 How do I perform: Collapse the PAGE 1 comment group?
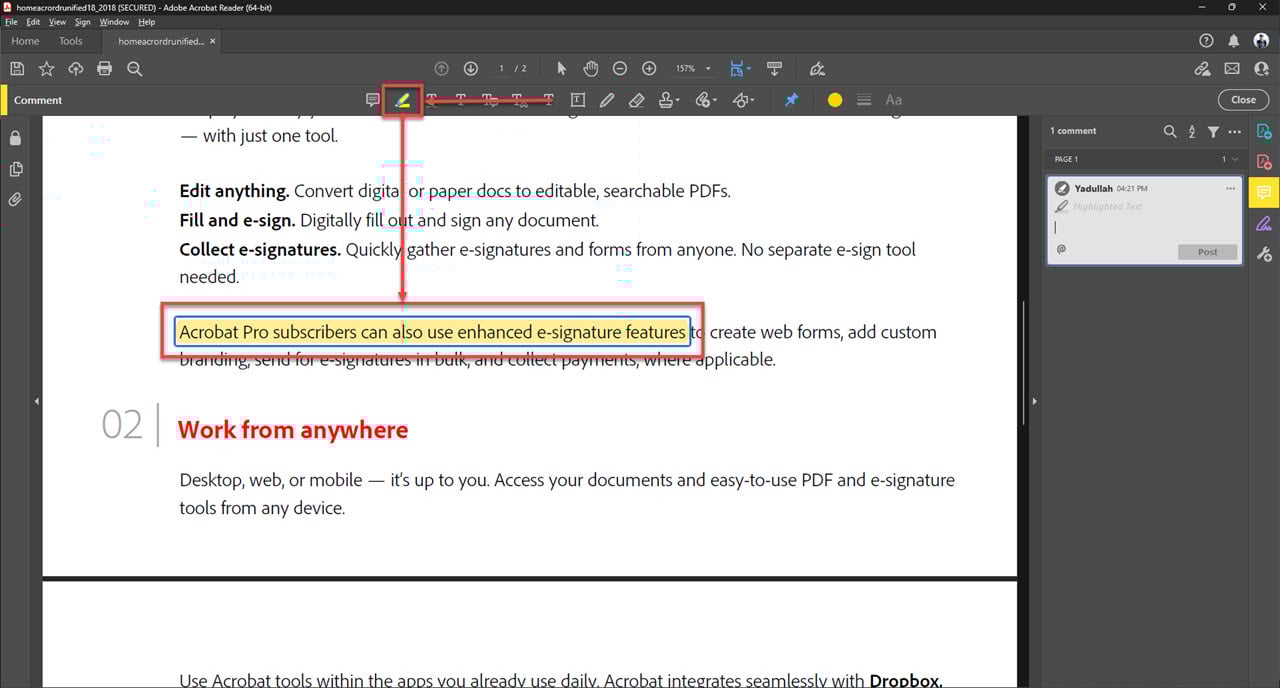point(1235,159)
